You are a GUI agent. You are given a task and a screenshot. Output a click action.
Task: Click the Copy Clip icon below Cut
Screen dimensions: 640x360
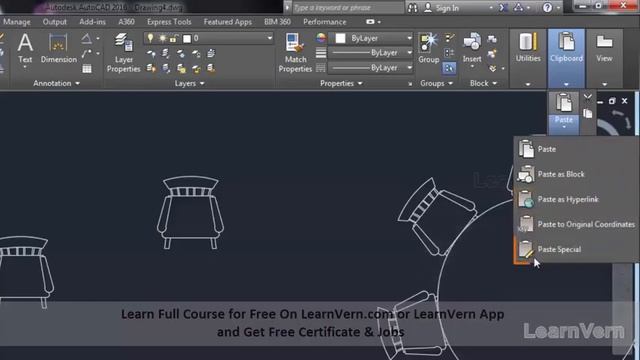click(587, 113)
